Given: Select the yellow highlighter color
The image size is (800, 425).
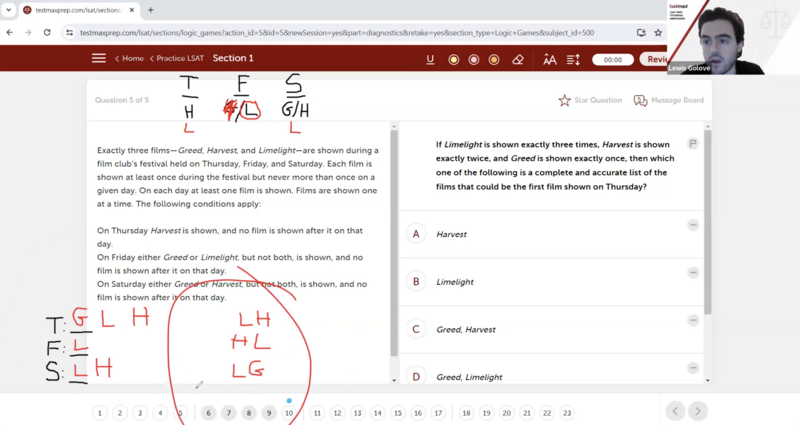Looking at the screenshot, I should [x=453, y=59].
